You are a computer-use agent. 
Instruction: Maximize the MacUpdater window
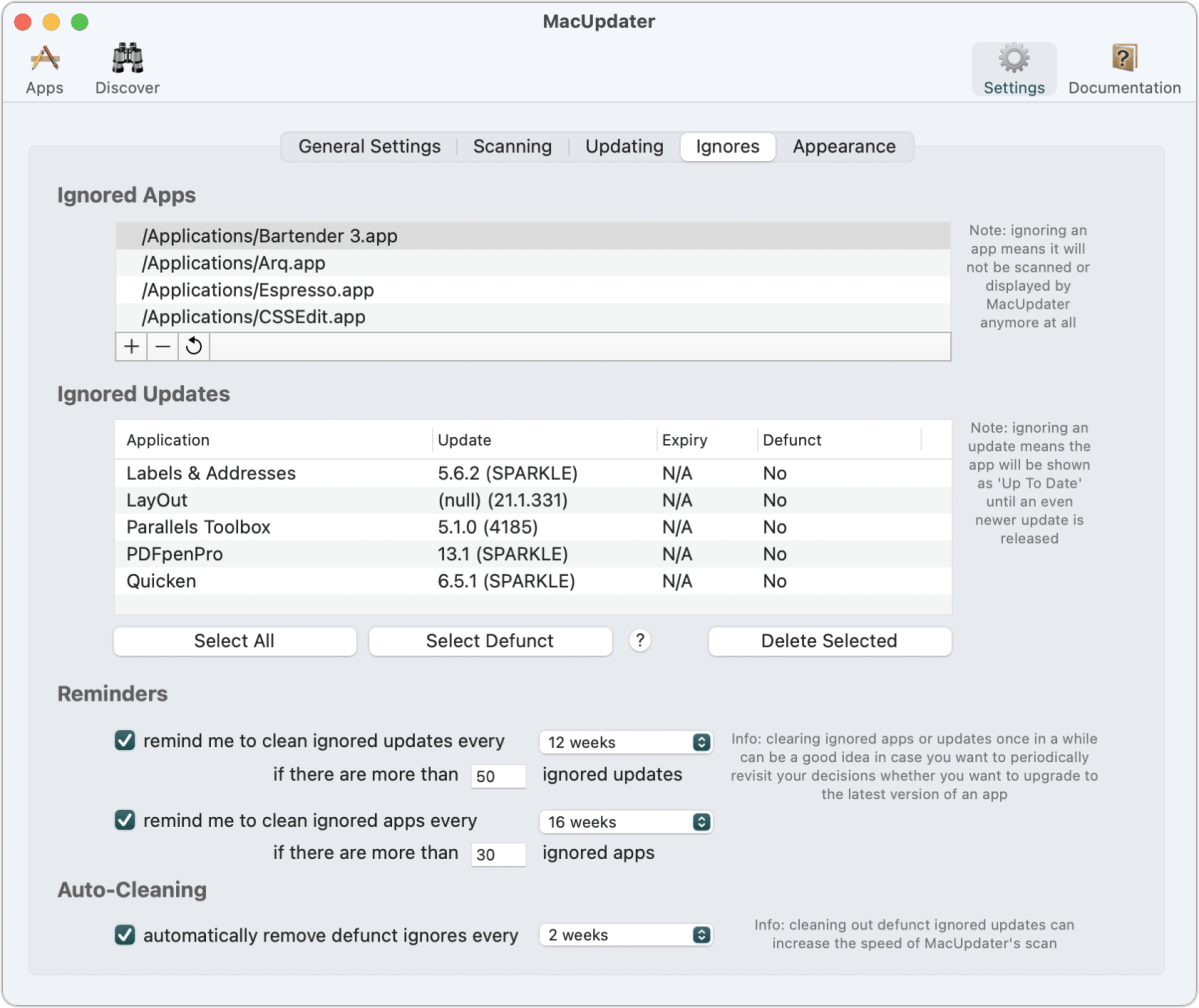coord(80,21)
